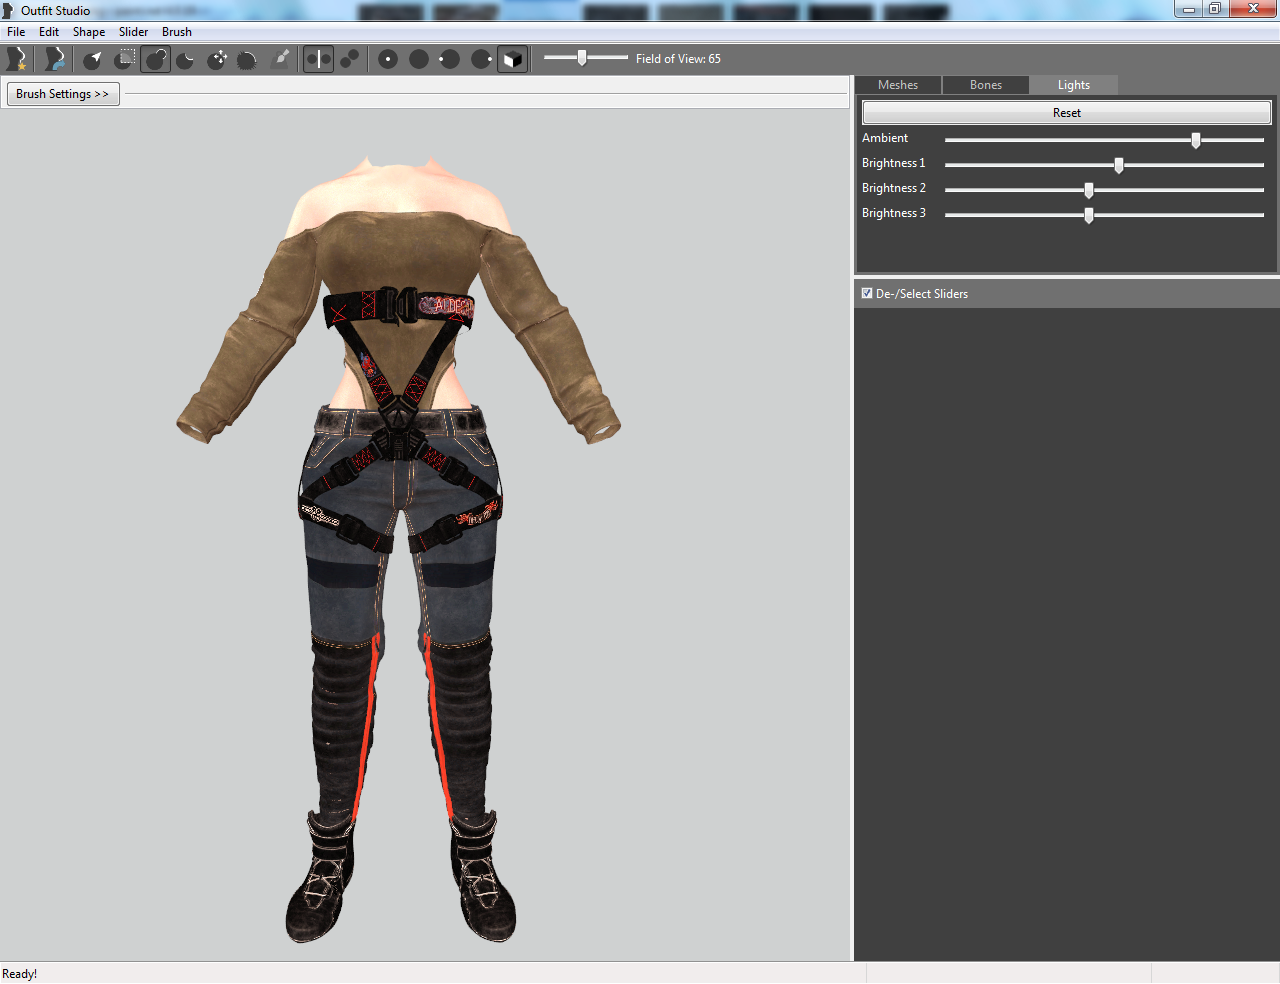The height and width of the screenshot is (984, 1280).
Task: Click the New Project icon with star
Action: point(15,59)
